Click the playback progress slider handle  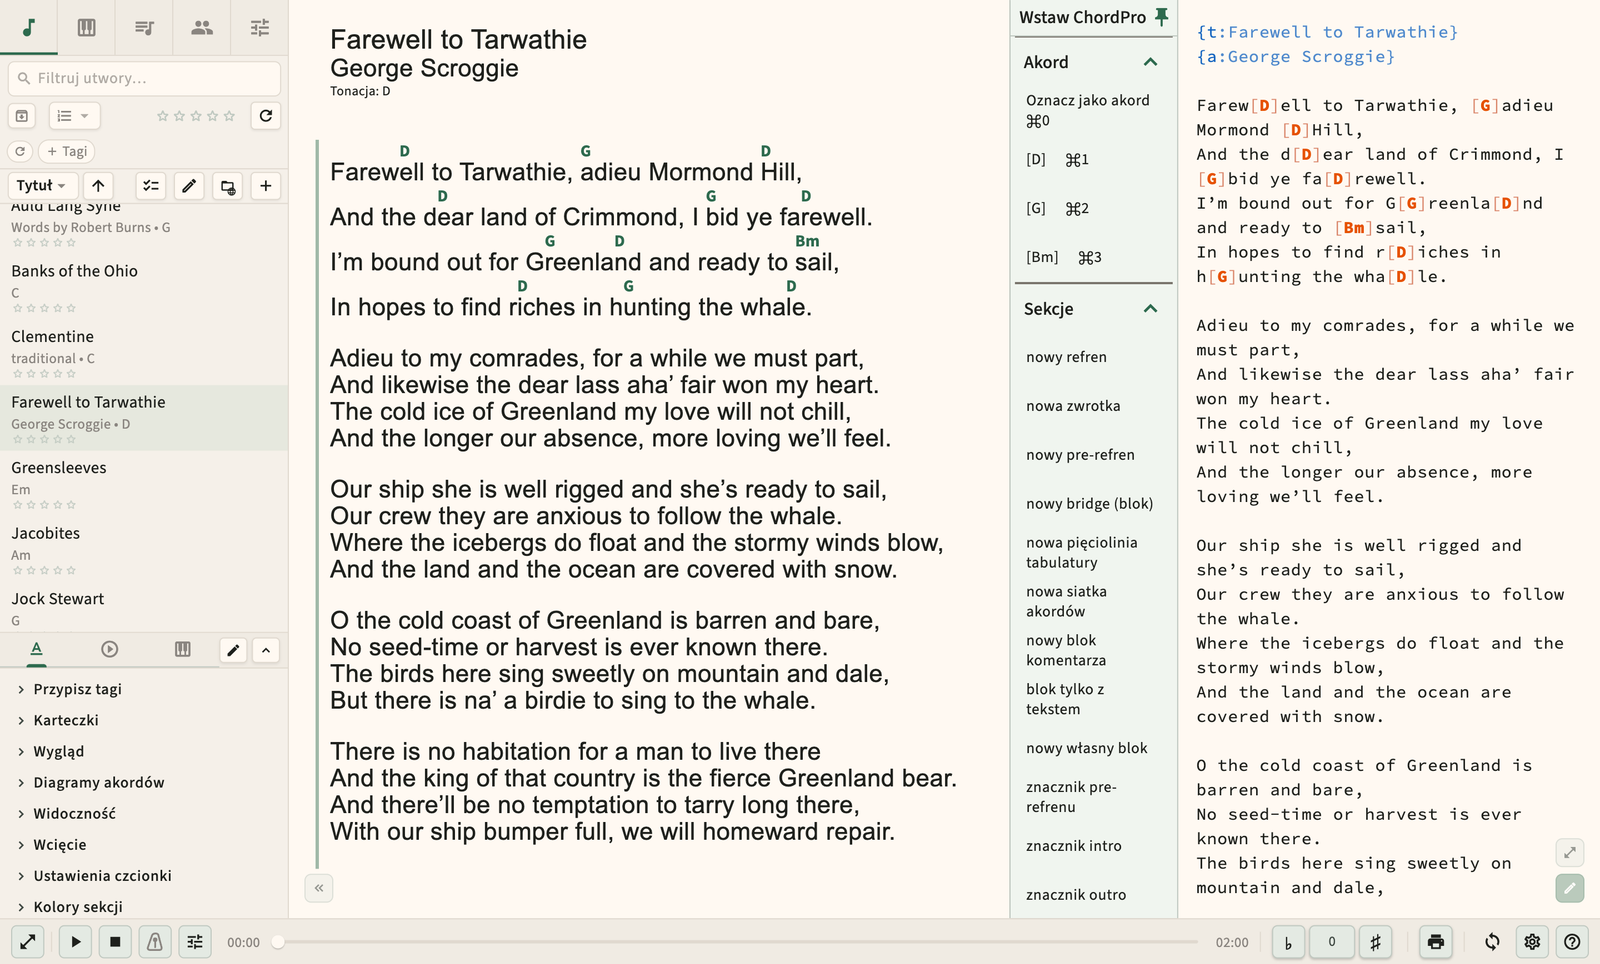(278, 942)
